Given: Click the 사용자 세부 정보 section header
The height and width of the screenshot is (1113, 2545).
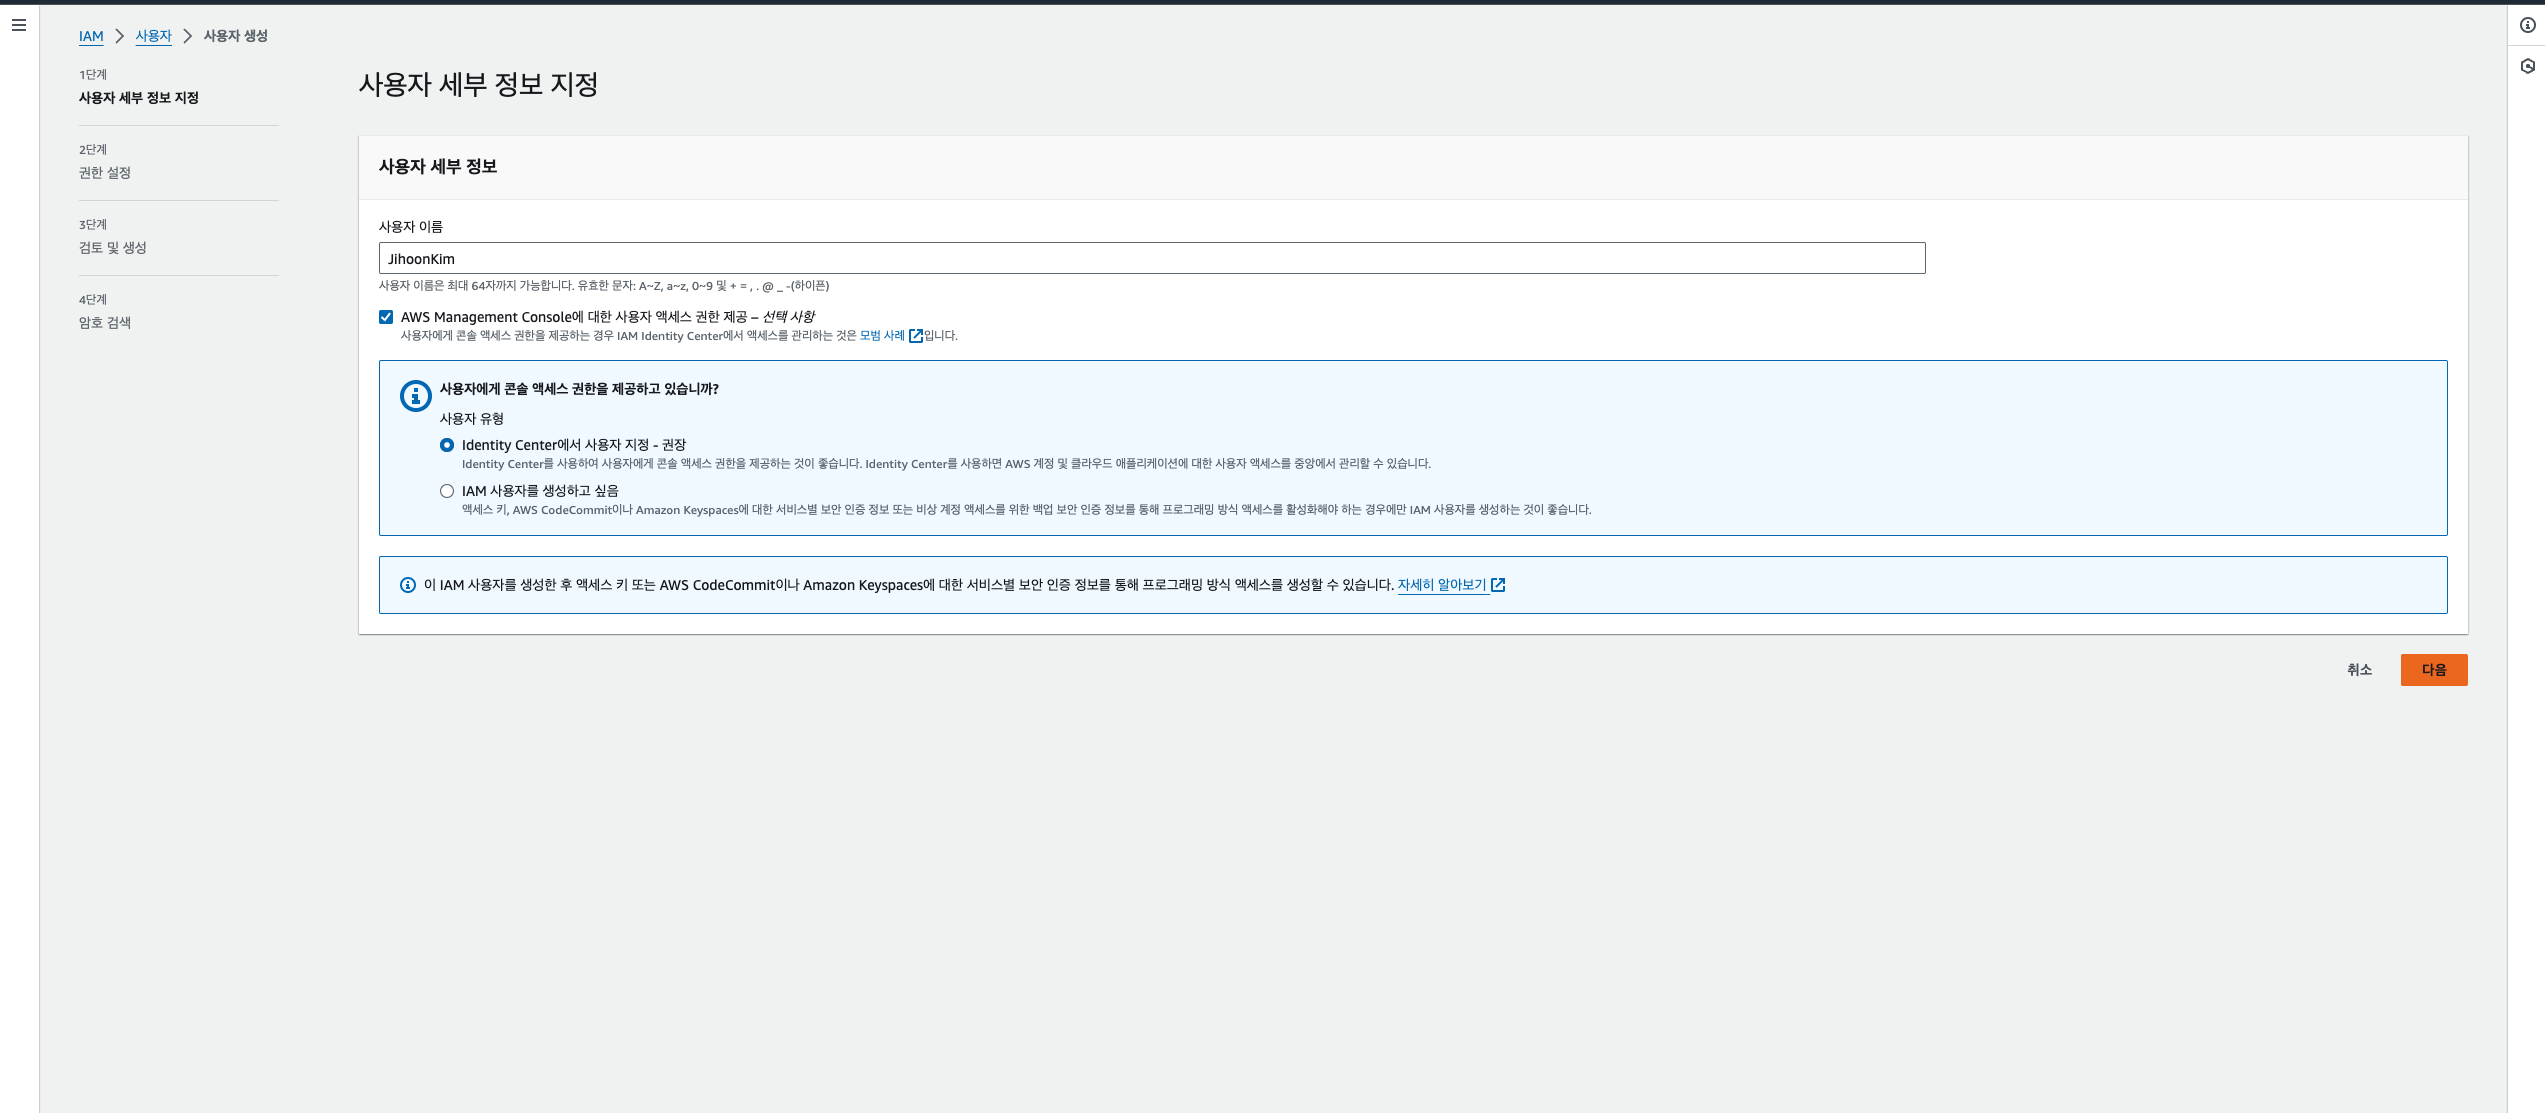Looking at the screenshot, I should [438, 166].
